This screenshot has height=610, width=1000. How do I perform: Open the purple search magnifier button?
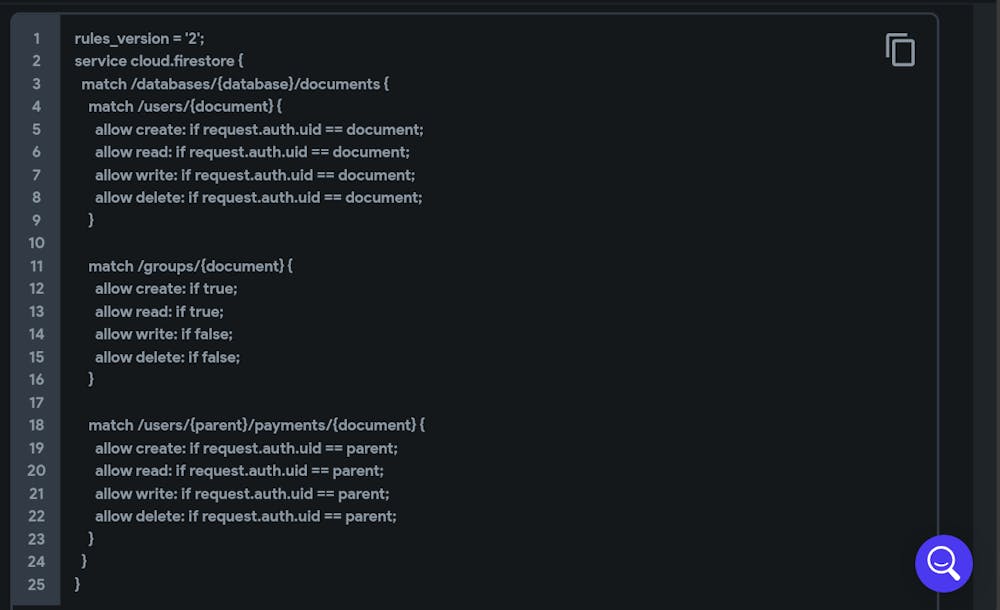pyautogui.click(x=943, y=563)
